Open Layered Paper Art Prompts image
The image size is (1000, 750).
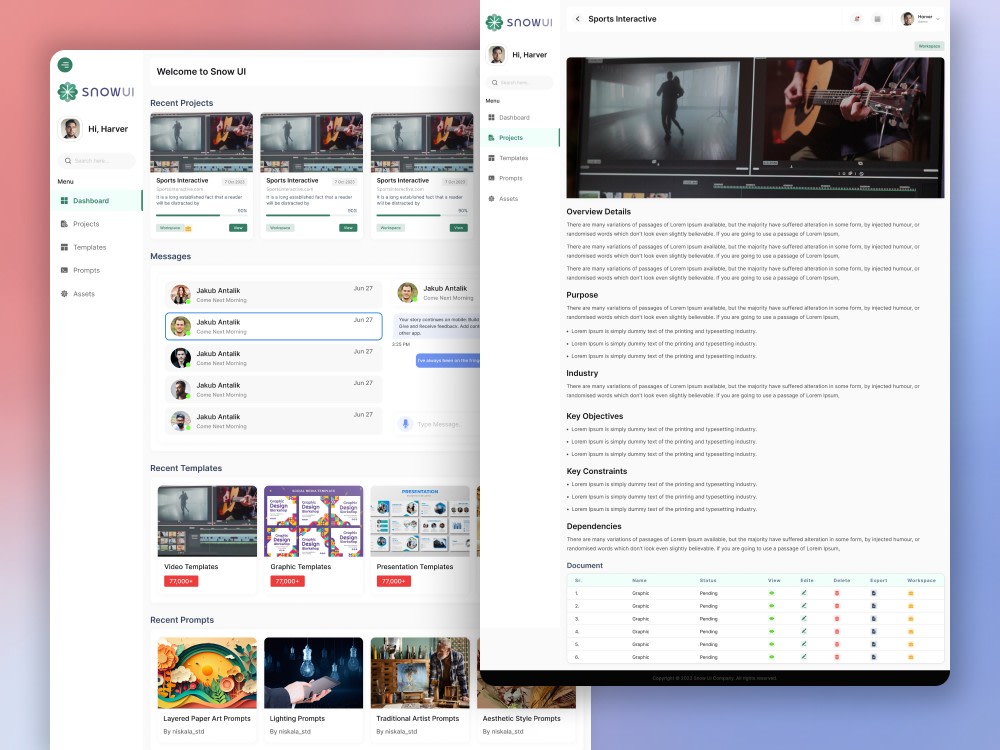(x=207, y=673)
